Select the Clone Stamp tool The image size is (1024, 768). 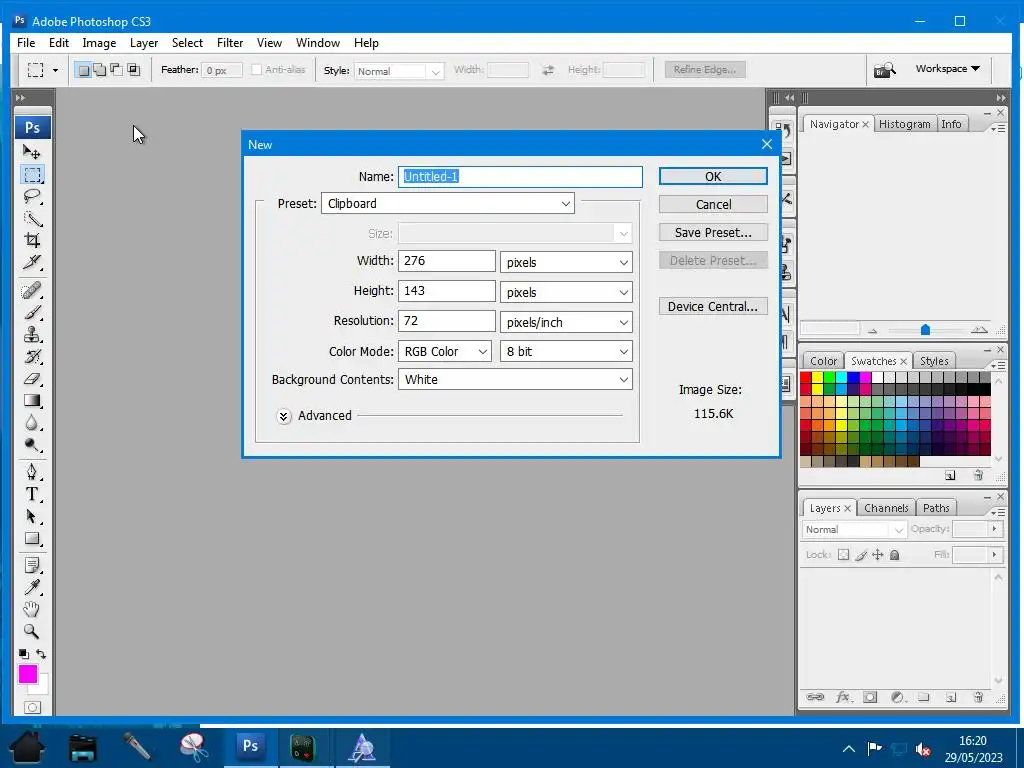[31, 334]
